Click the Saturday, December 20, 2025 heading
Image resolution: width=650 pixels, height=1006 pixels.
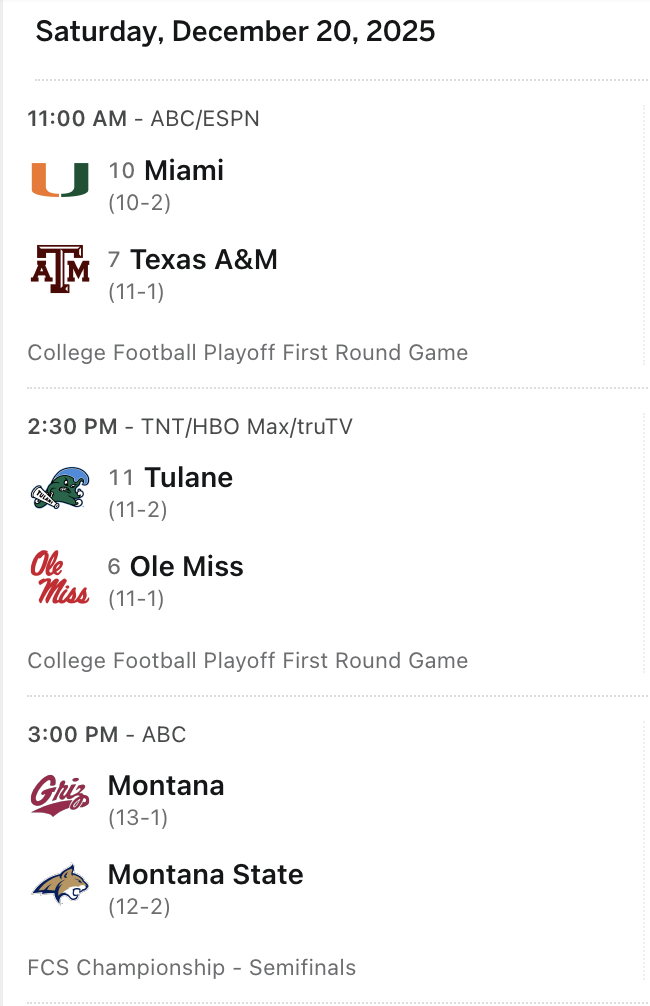235,31
